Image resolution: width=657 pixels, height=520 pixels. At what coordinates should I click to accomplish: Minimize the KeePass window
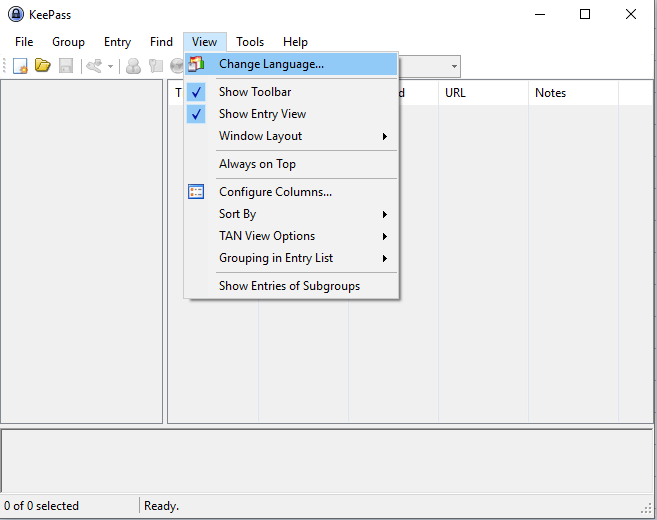pos(540,14)
